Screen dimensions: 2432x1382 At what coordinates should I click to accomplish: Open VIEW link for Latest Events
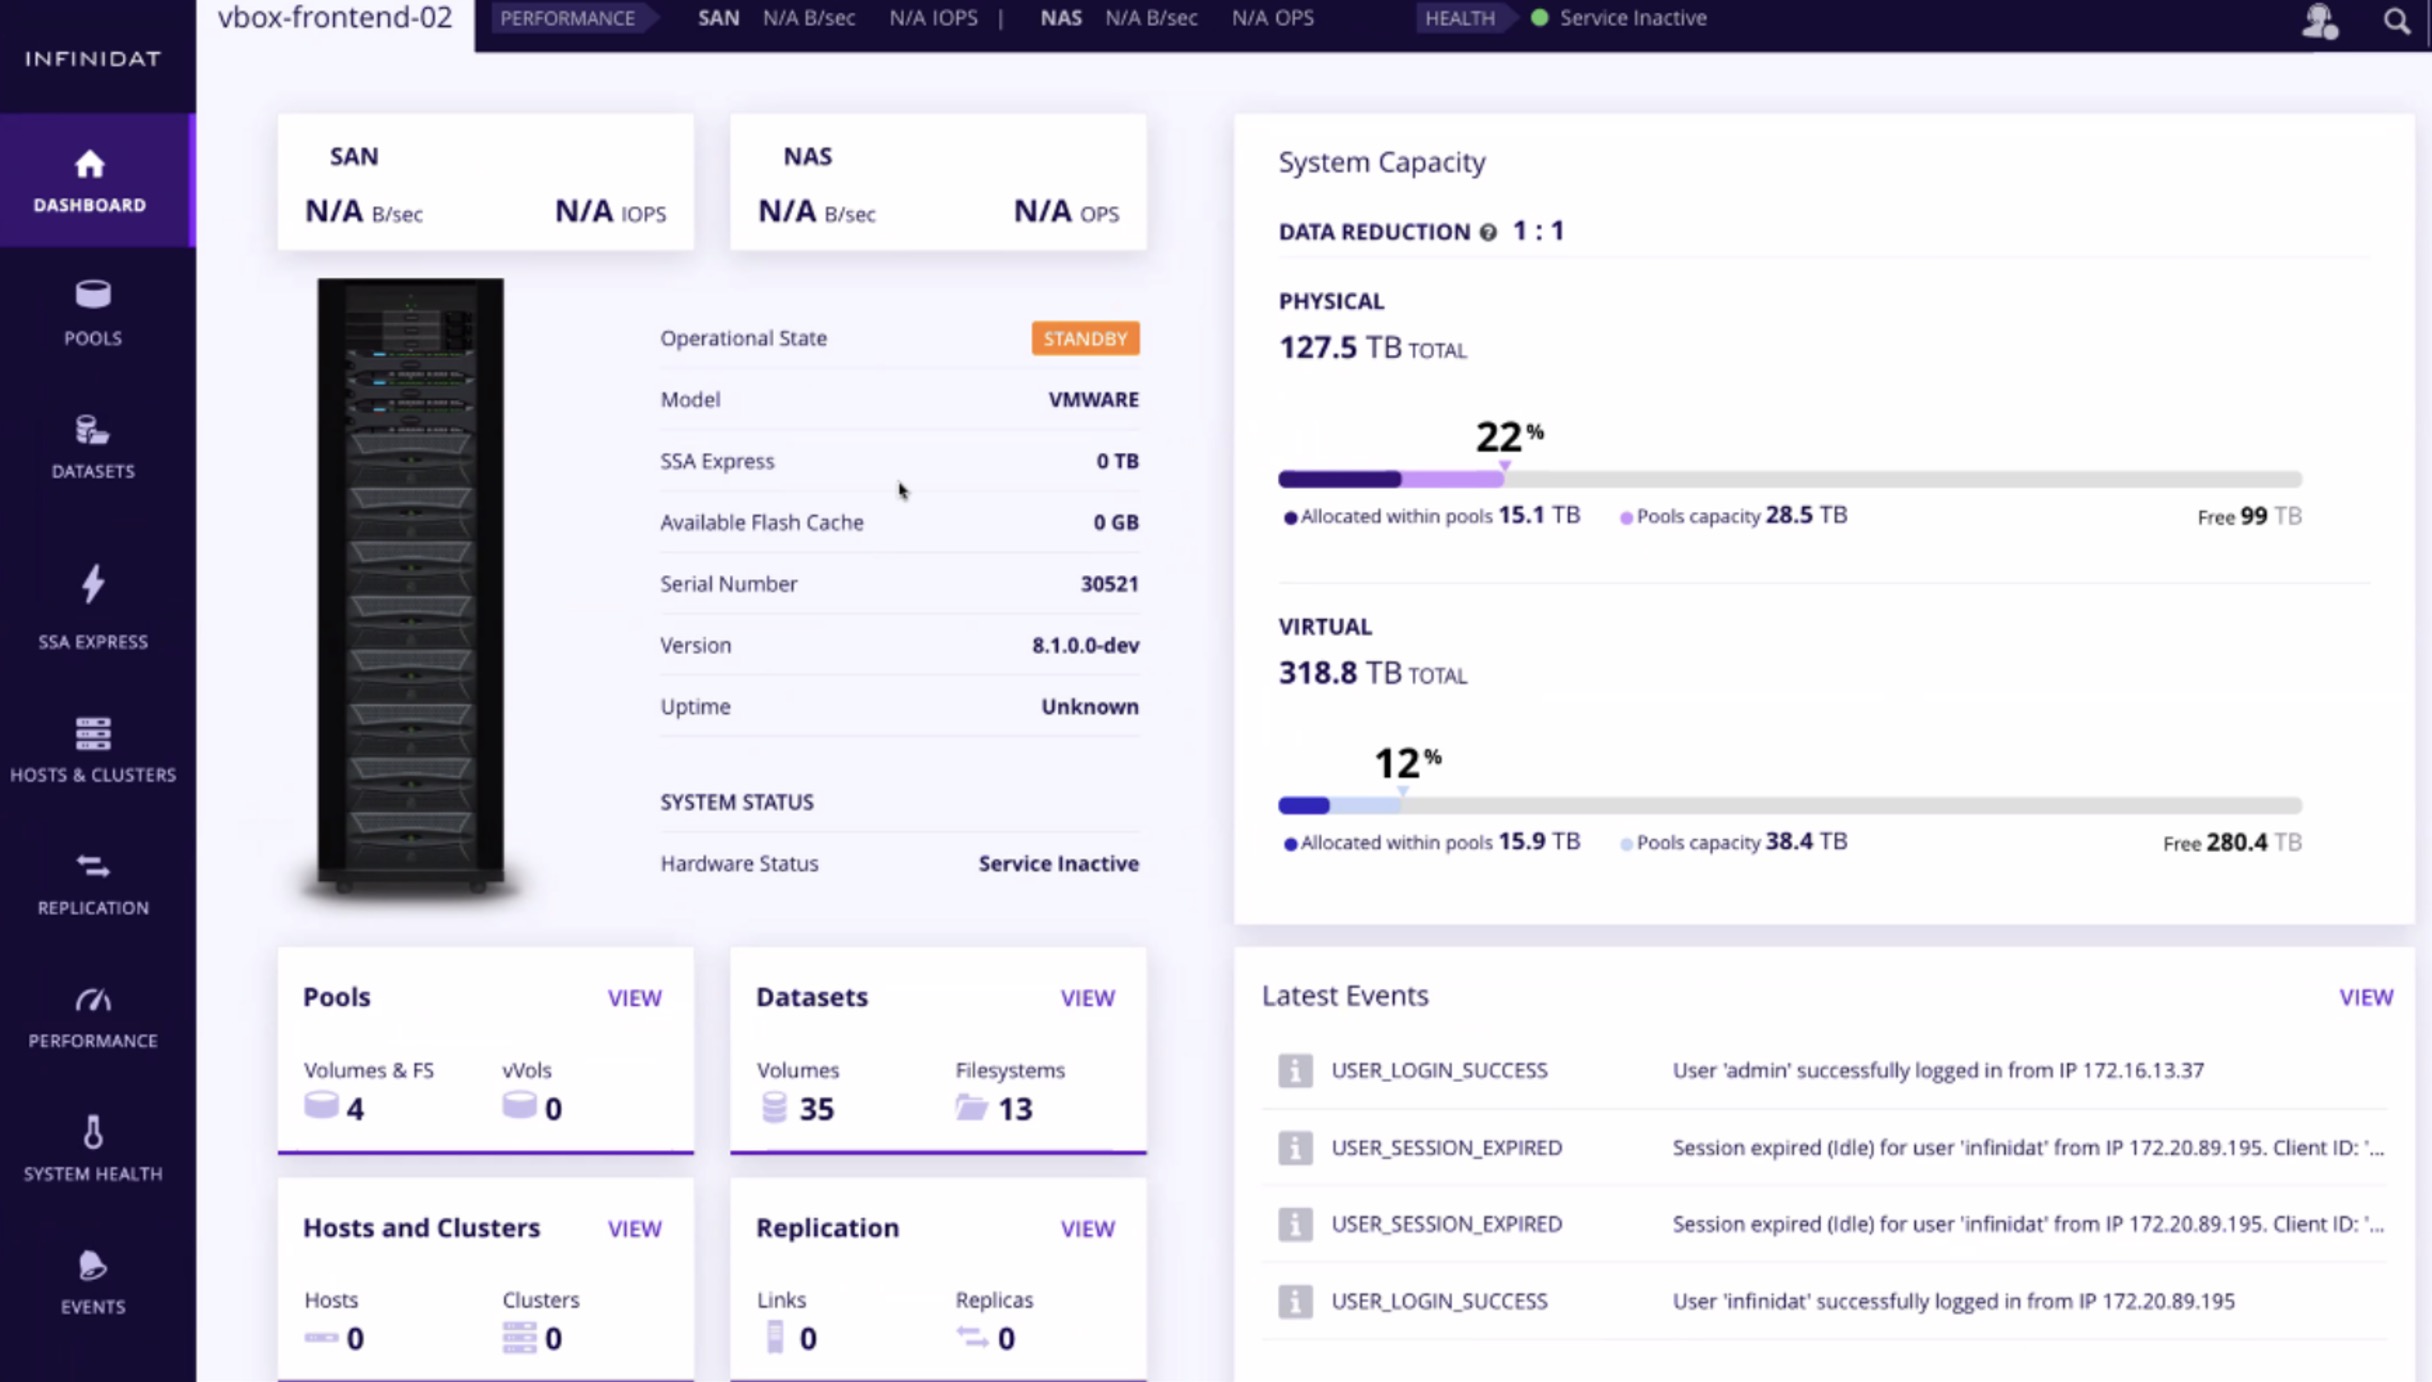(2365, 997)
